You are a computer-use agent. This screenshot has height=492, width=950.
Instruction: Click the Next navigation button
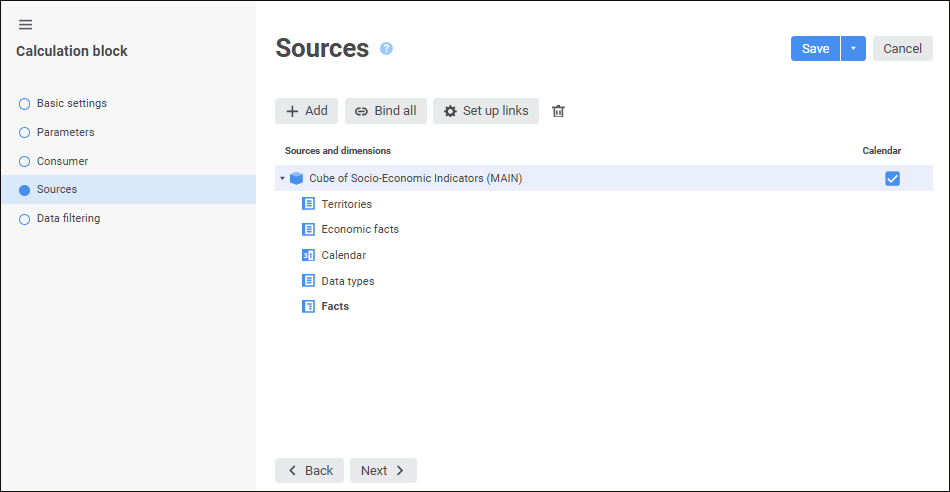(x=383, y=470)
